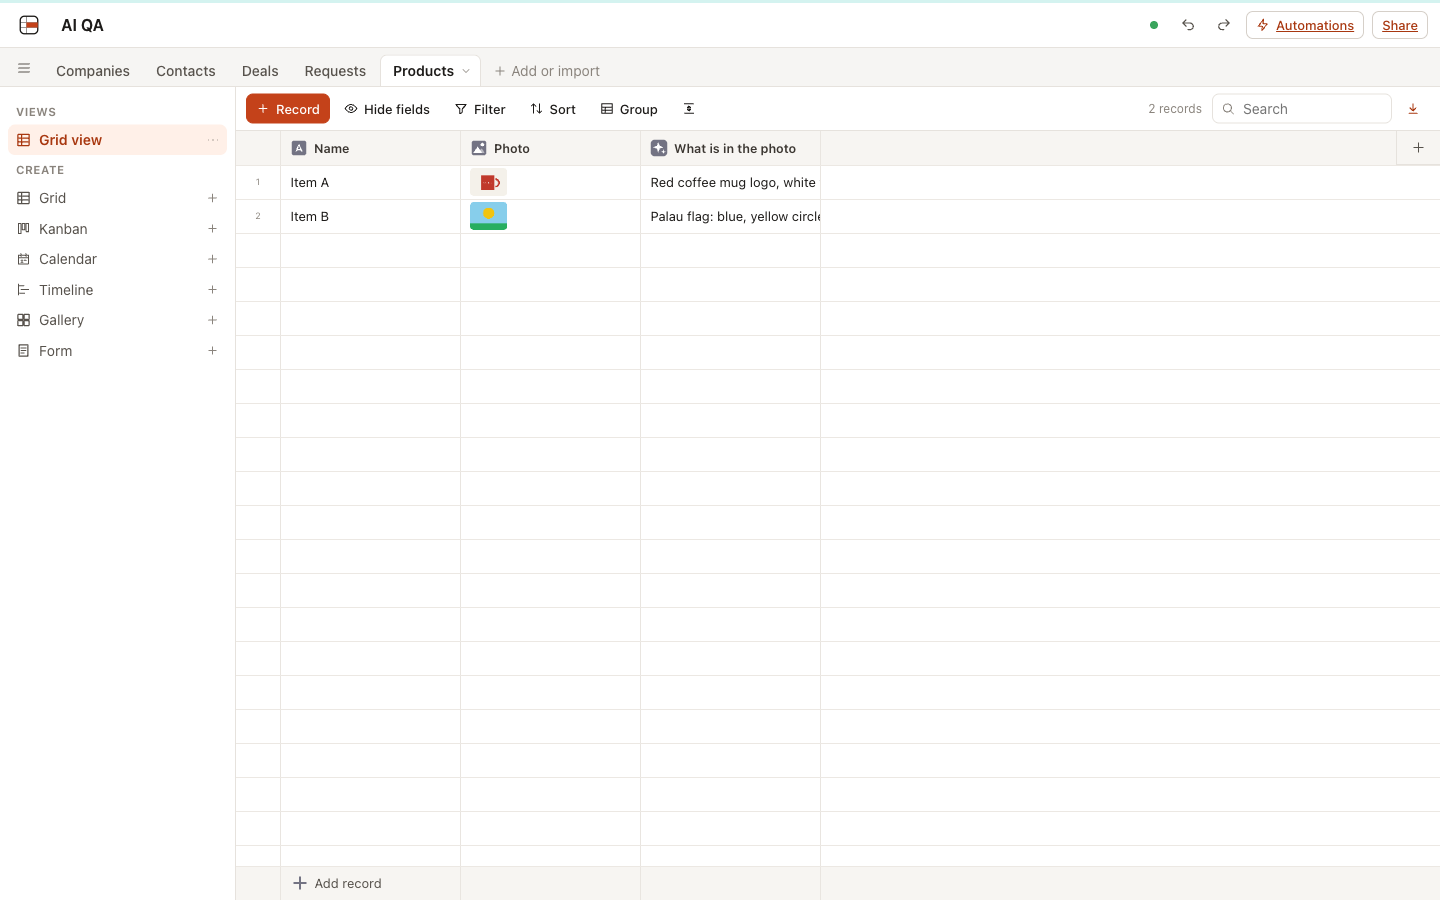Click the undo arrow icon
Viewport: 1440px width, 900px height.
click(1188, 25)
